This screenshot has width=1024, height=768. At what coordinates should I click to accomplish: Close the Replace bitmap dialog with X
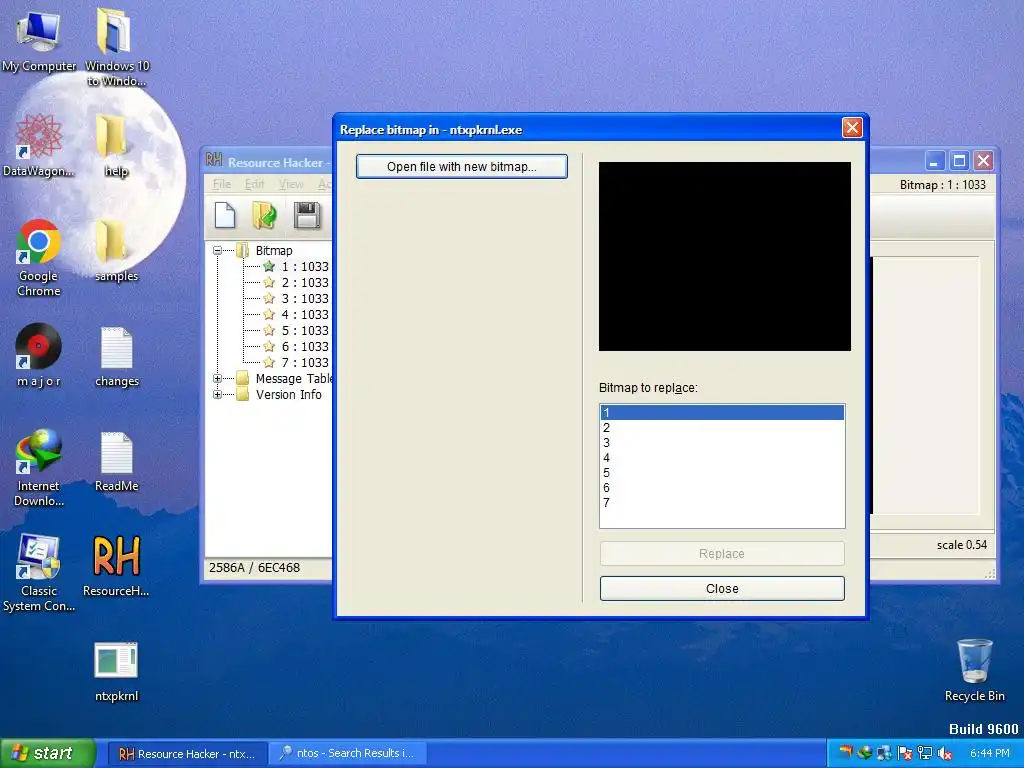tap(852, 128)
